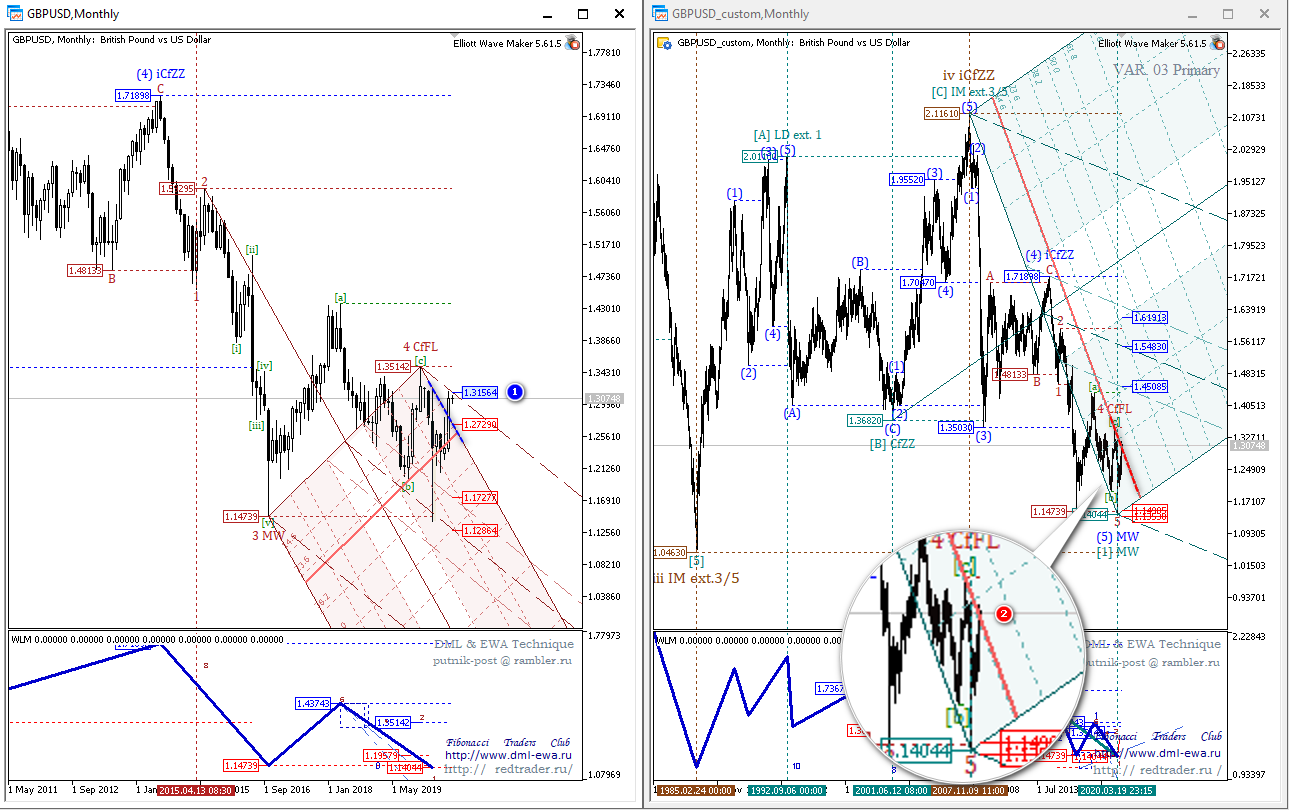Maximize the GBPUSD,Monthly chart window

pos(584,14)
